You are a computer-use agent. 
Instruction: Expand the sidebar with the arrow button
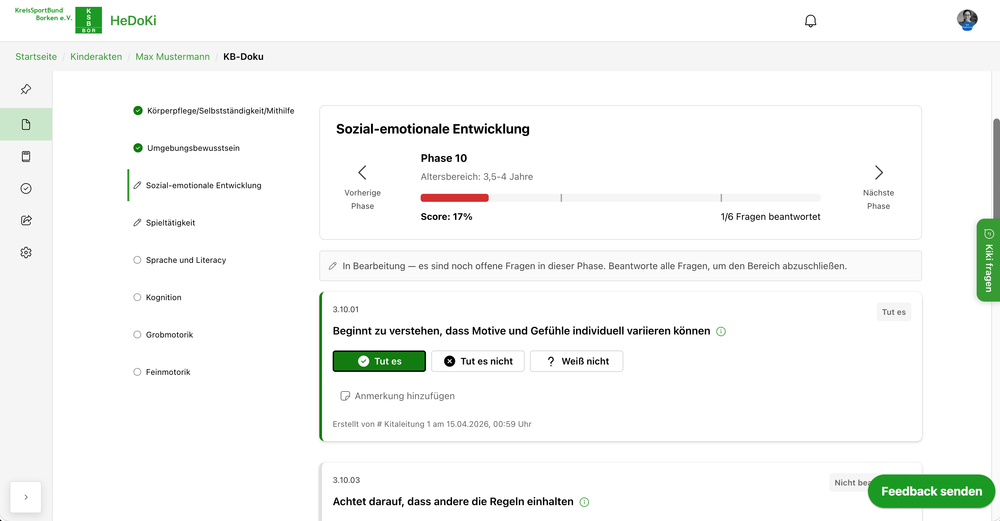[x=26, y=497]
